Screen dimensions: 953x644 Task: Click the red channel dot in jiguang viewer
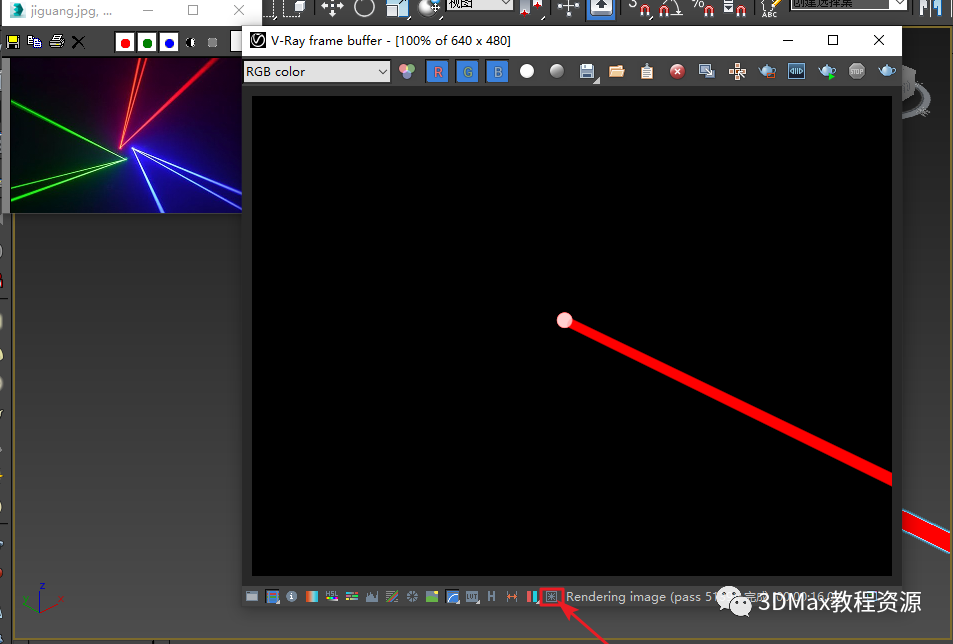point(125,43)
